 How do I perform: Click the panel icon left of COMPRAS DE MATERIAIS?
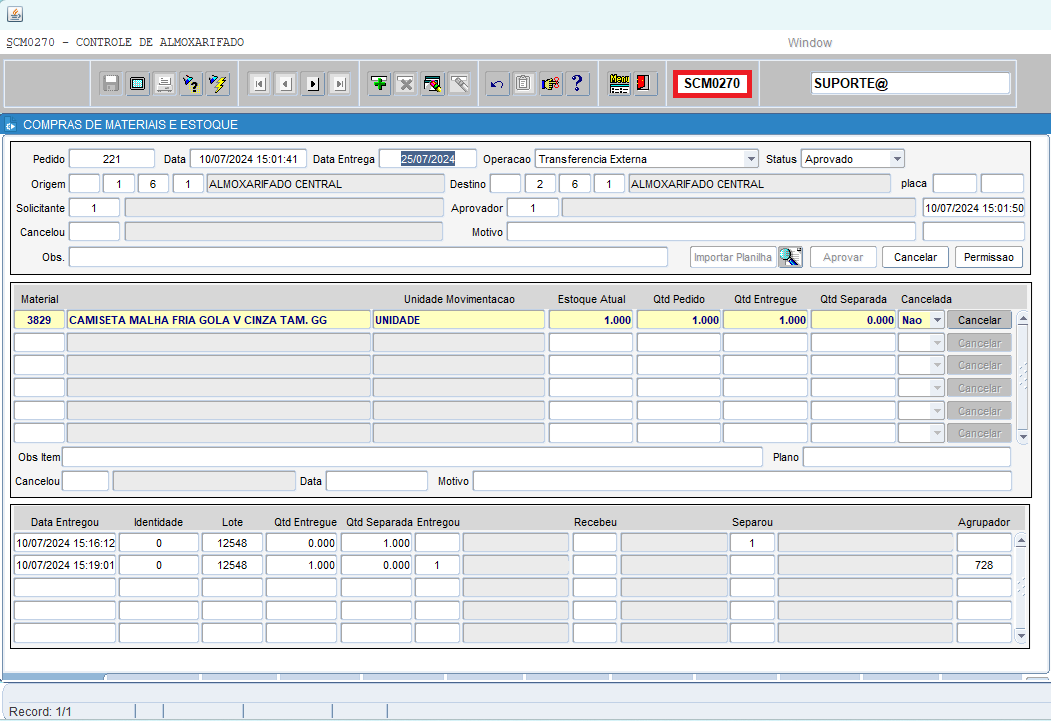tap(10, 125)
